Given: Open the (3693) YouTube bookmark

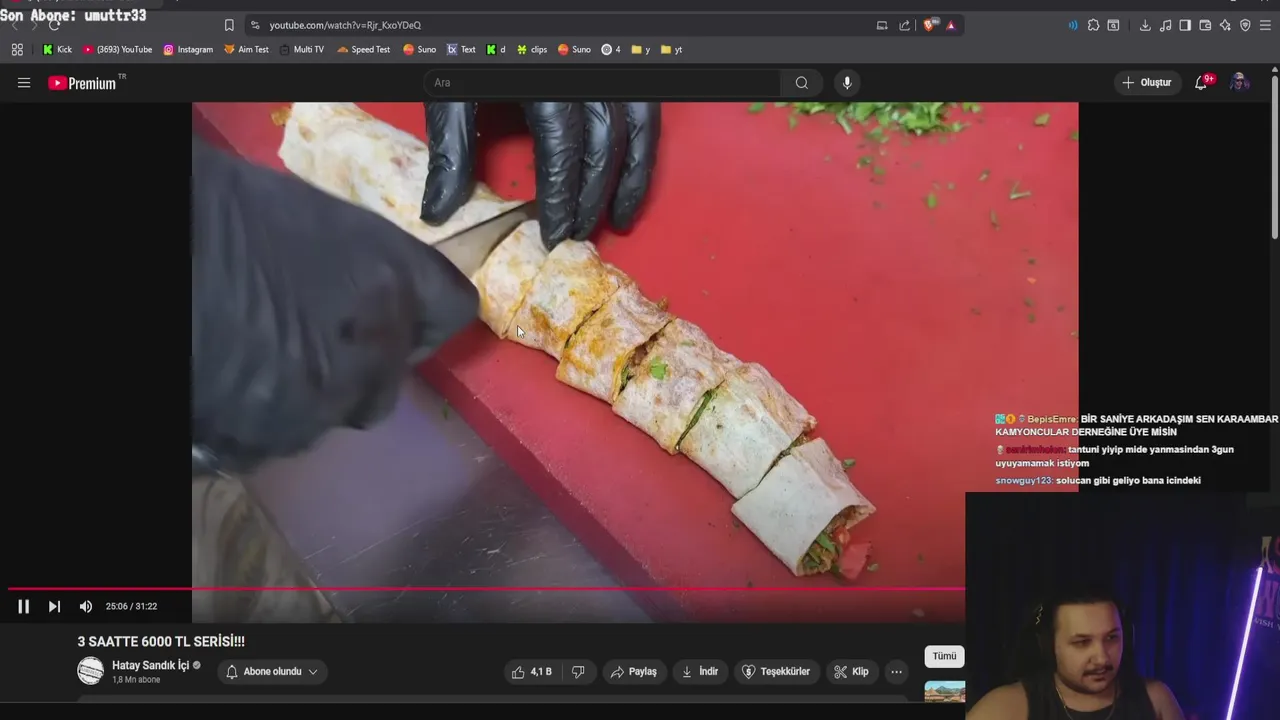Looking at the screenshot, I should tap(118, 49).
